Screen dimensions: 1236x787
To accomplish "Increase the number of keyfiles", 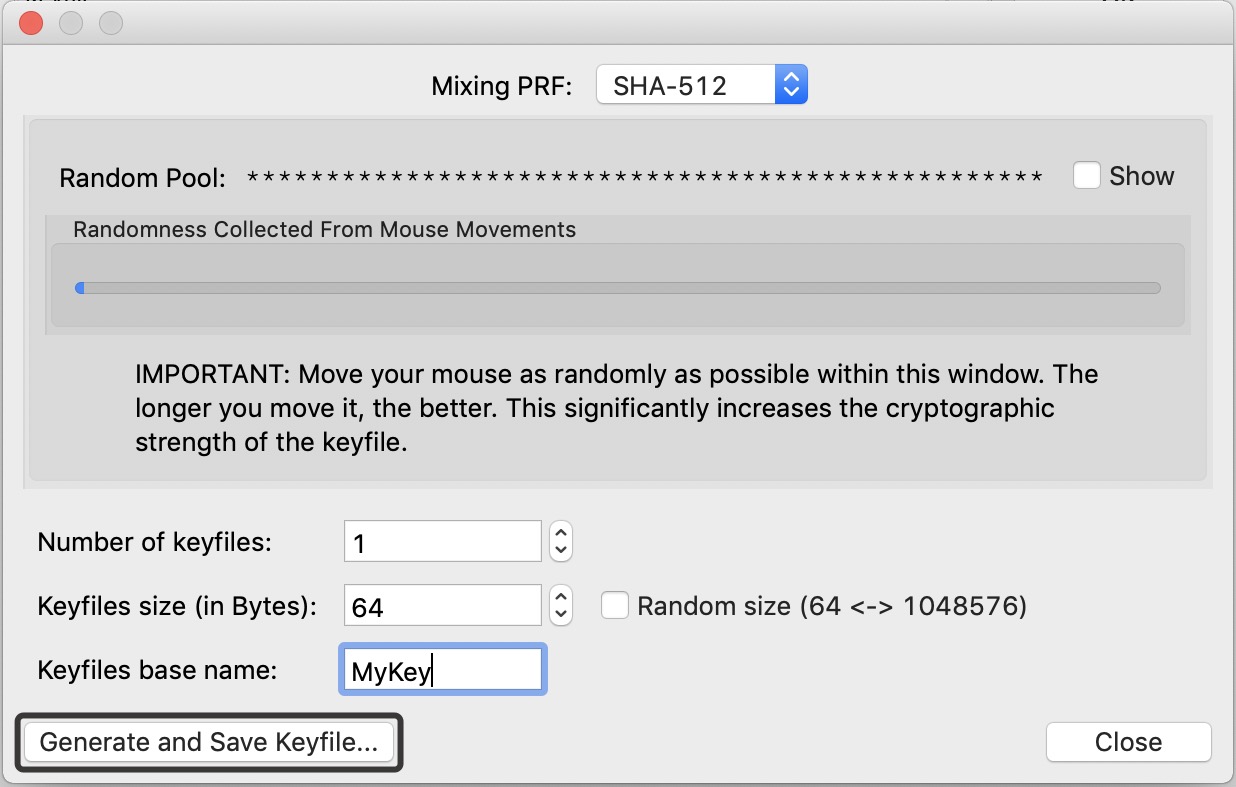I will click(561, 533).
